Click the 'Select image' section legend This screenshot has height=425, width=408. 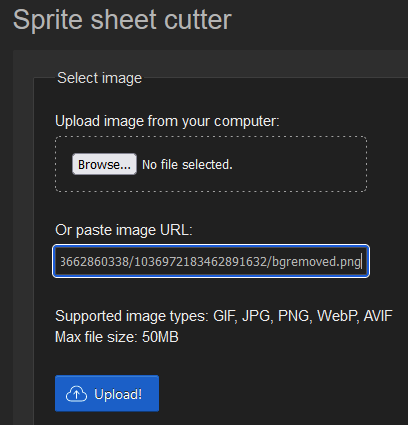coord(100,78)
